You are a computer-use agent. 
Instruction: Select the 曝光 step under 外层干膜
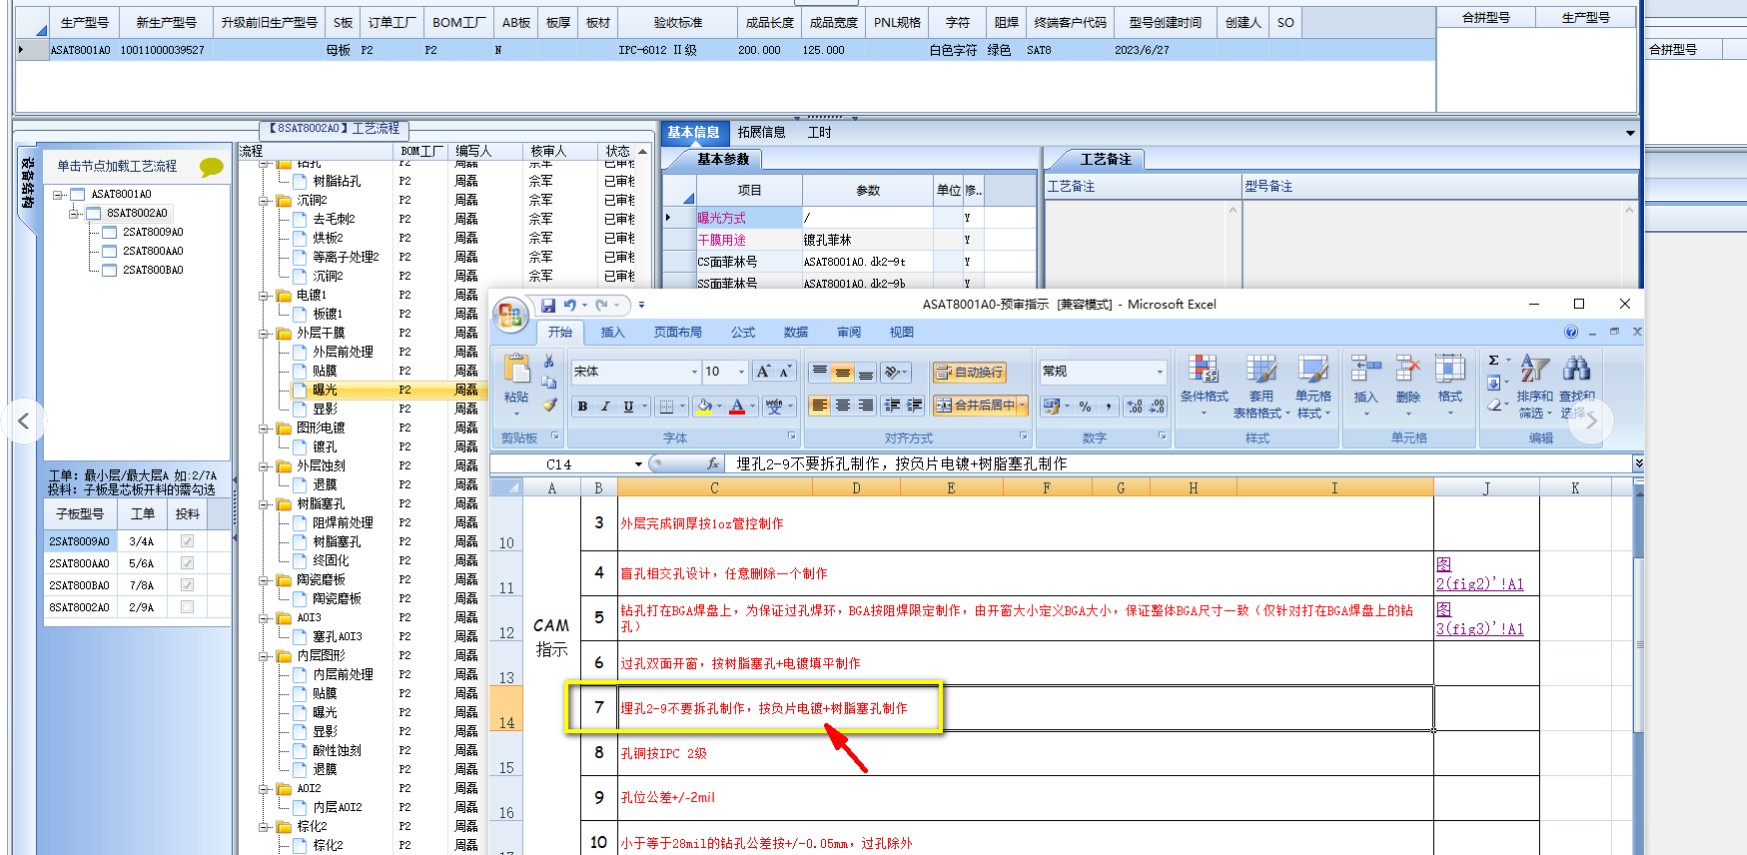point(325,390)
